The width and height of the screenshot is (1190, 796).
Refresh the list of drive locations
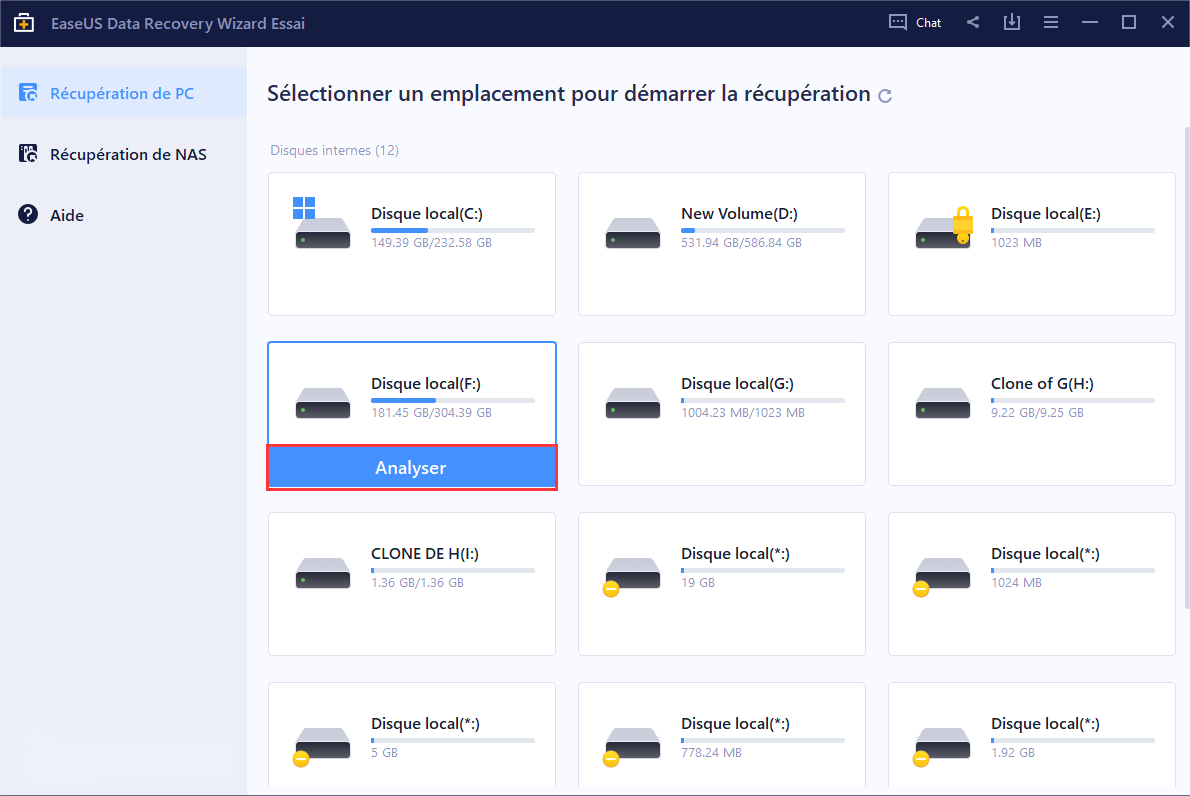click(885, 95)
